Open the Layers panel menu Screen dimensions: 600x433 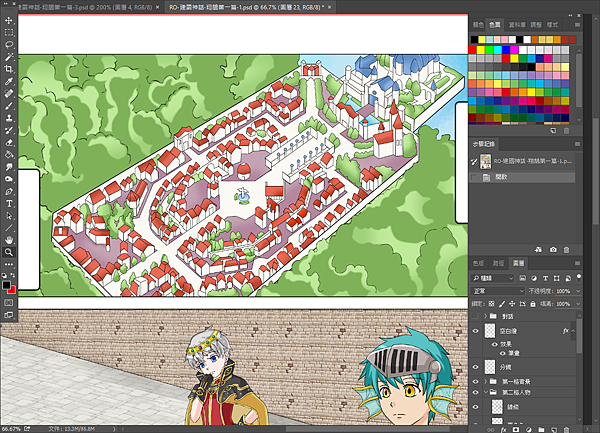577,263
